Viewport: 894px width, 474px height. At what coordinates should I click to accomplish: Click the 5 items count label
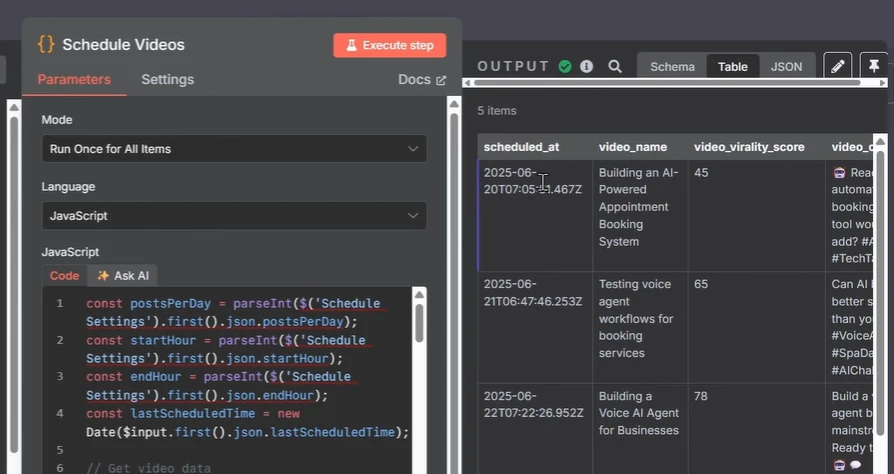coord(497,111)
